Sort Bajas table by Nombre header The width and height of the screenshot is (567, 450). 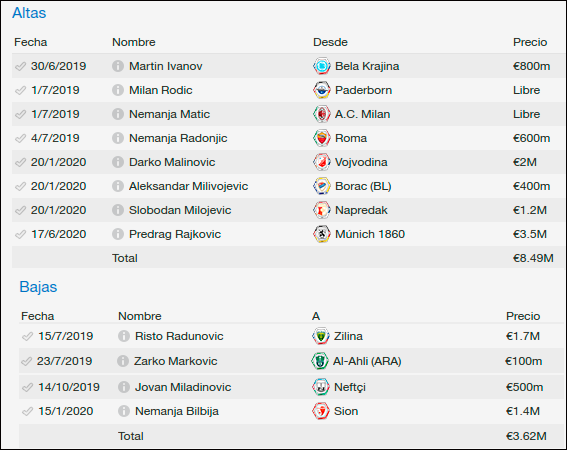[140, 317]
